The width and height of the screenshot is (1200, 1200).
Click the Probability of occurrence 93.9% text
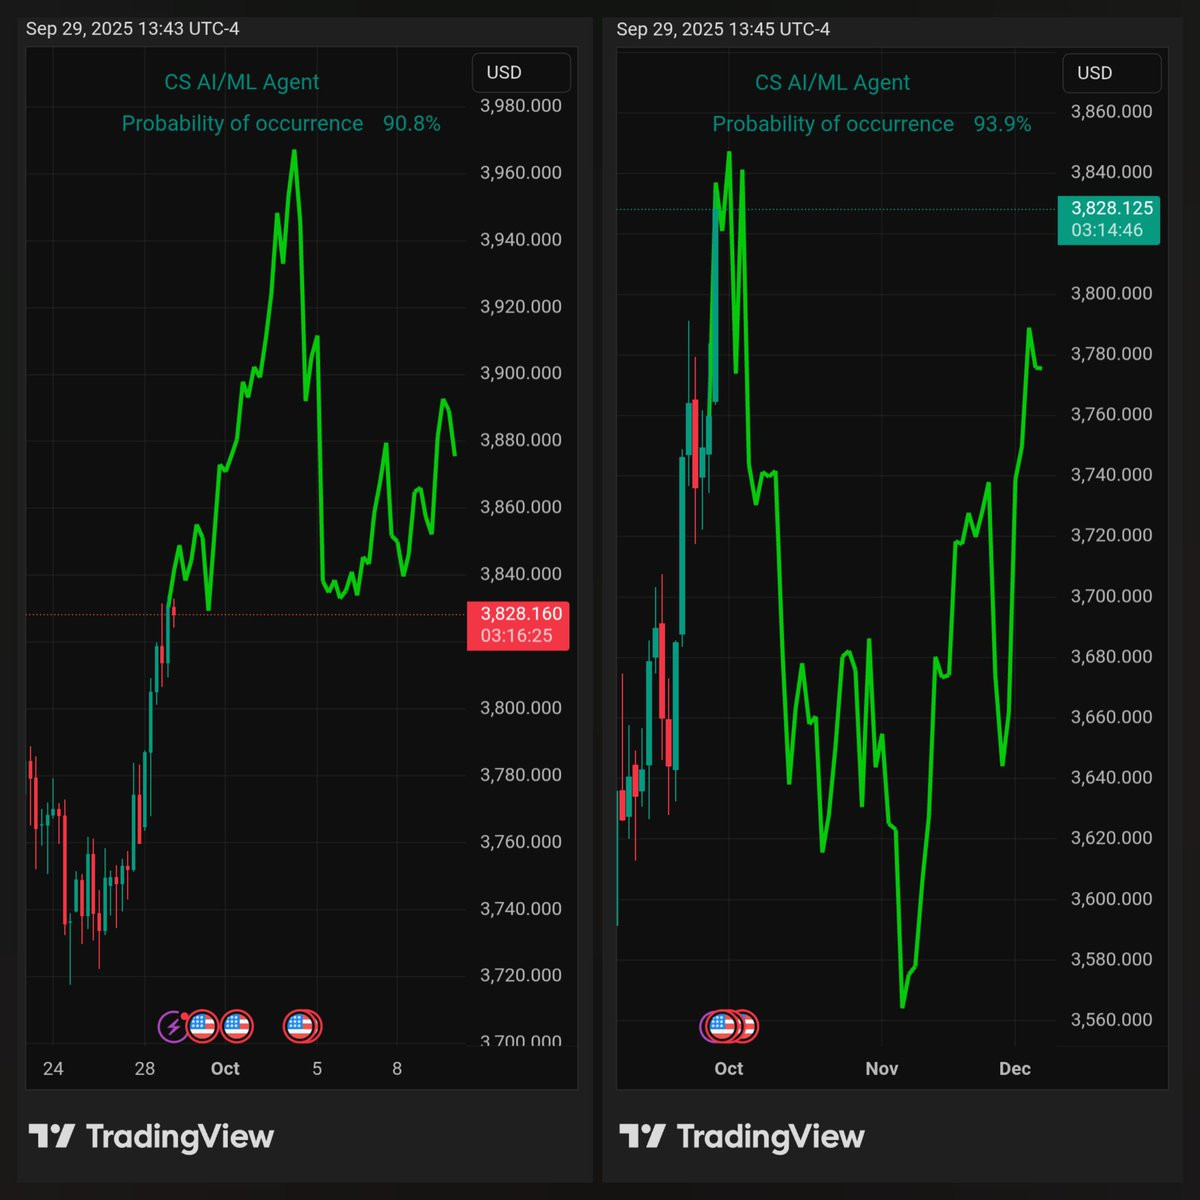(x=872, y=124)
